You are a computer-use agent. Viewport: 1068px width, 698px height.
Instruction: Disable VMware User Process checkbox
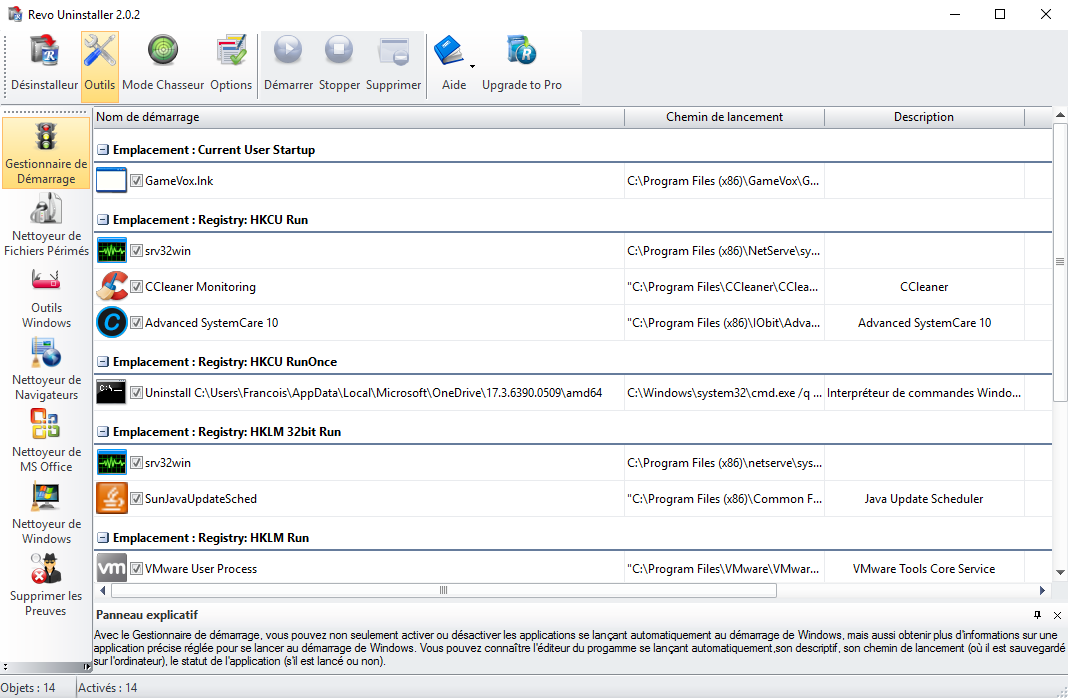pos(136,569)
